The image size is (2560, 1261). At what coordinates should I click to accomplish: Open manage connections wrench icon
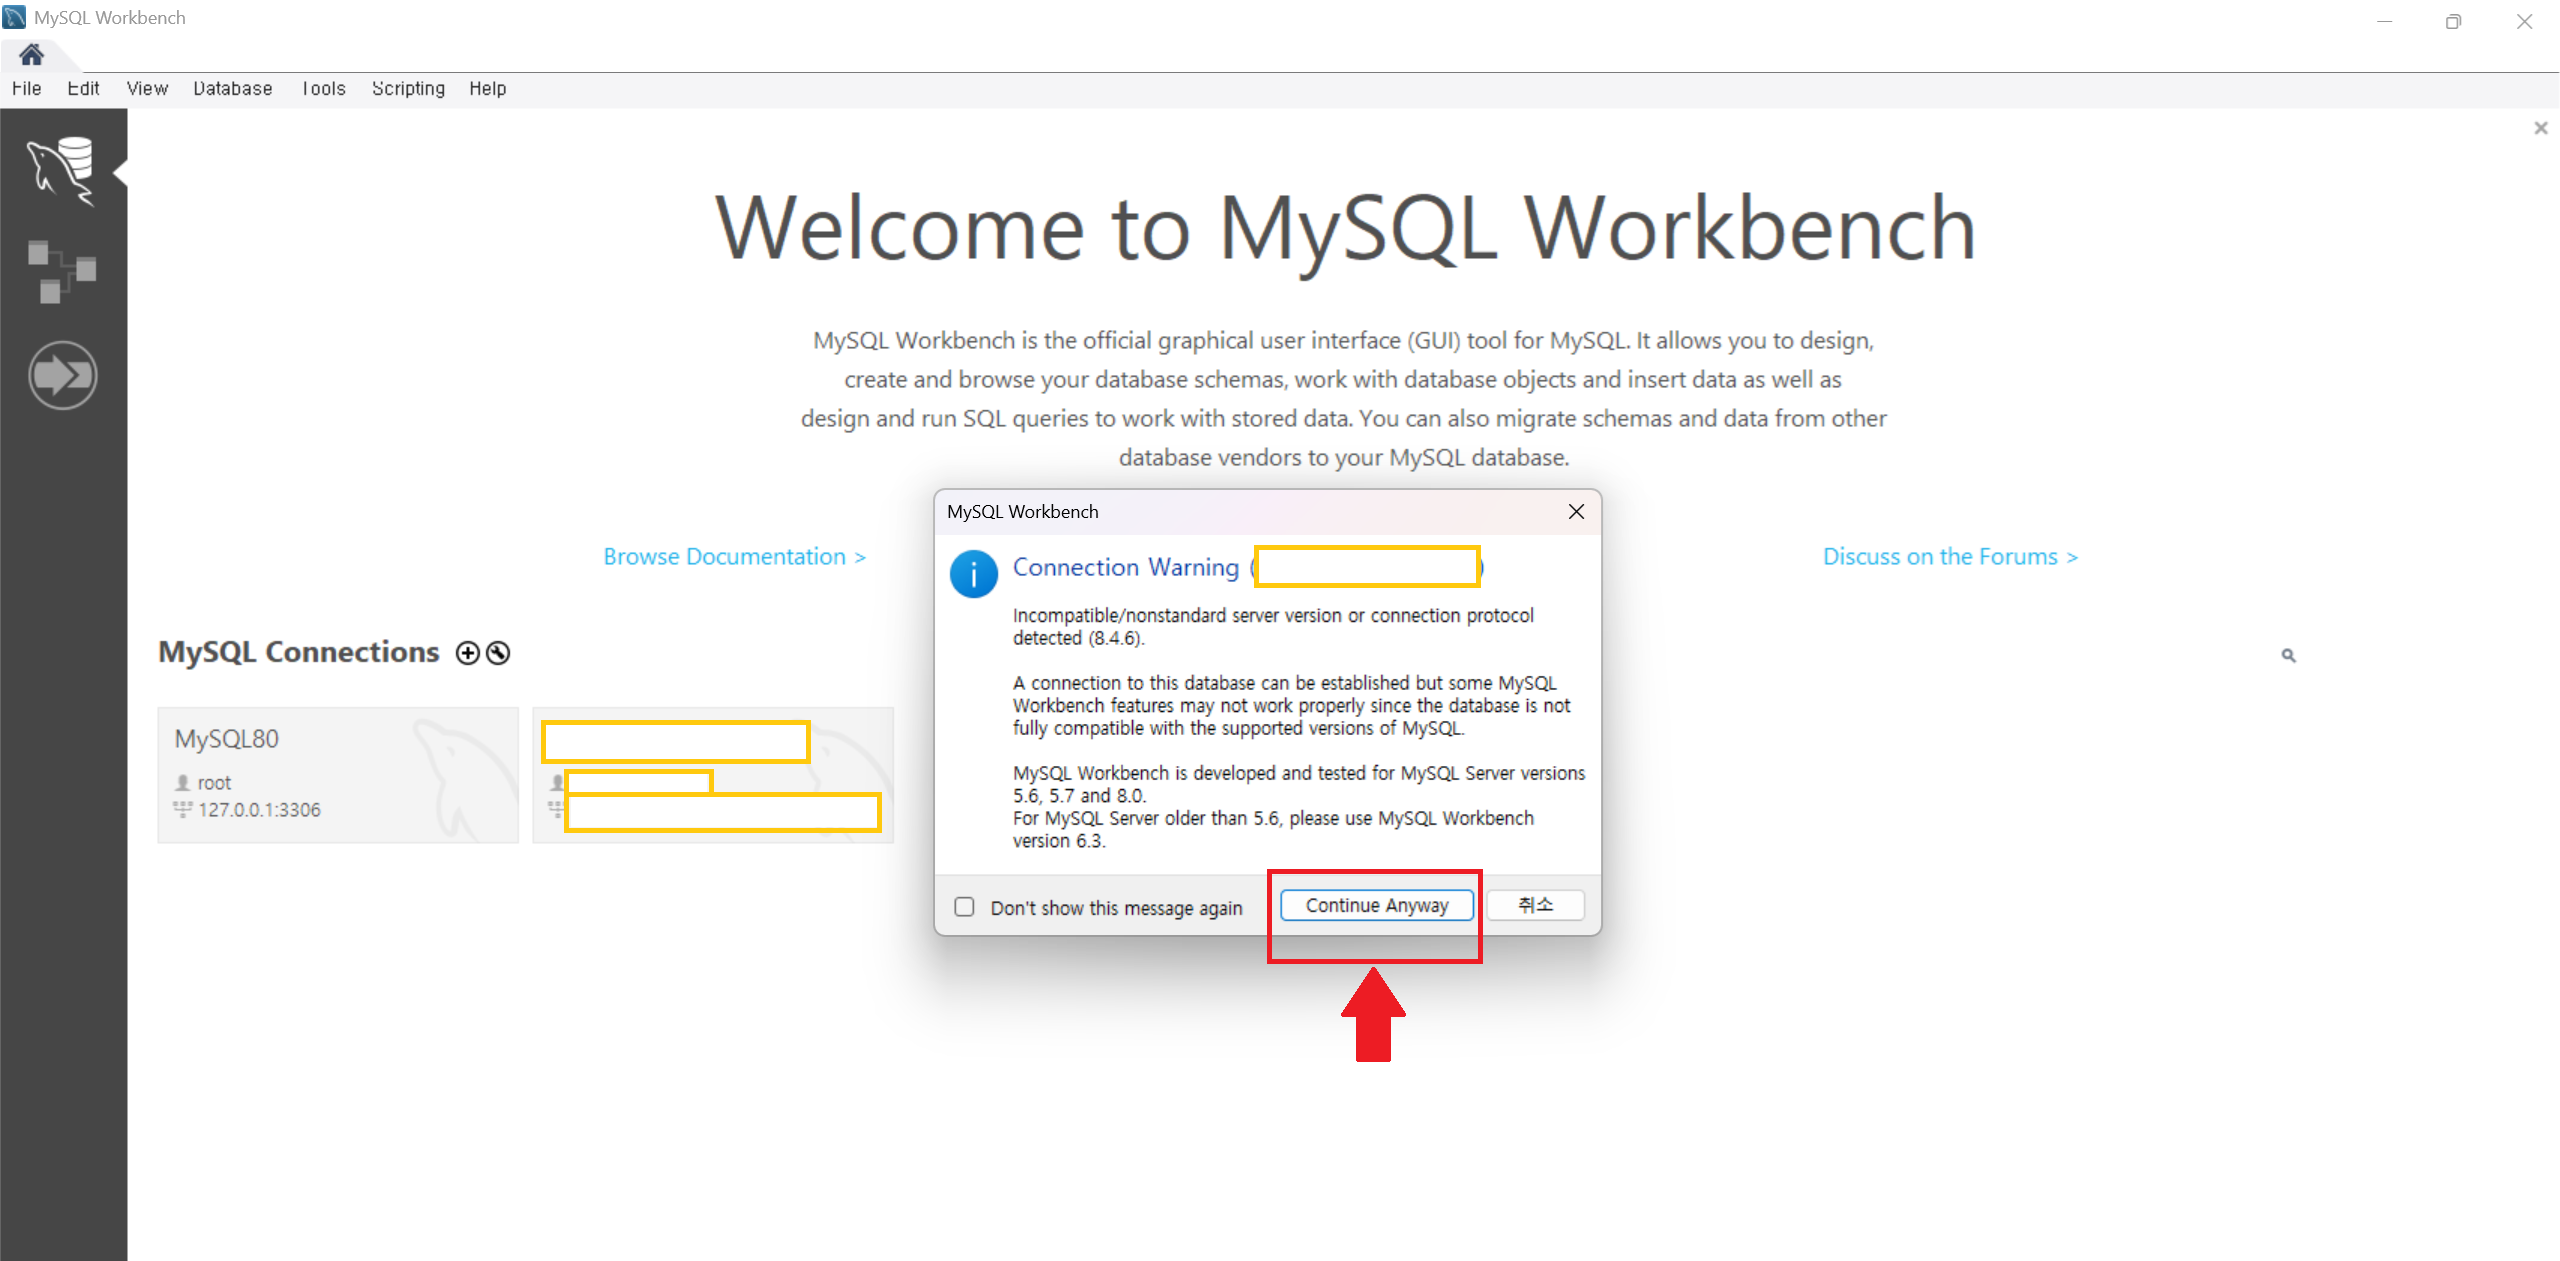498,653
